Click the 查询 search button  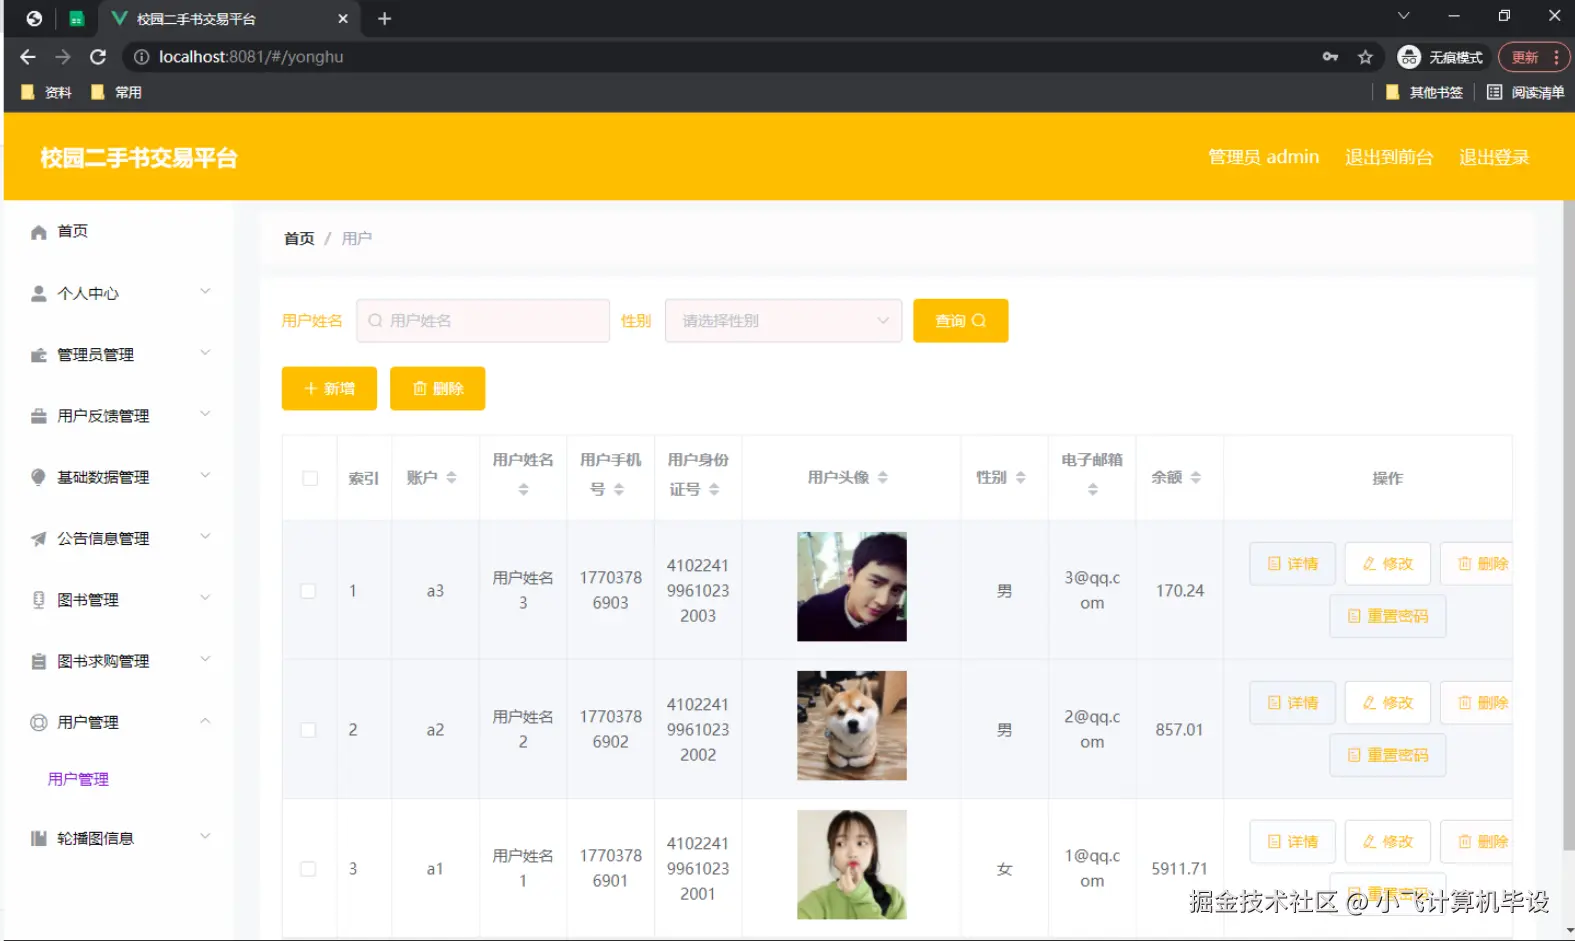(x=960, y=321)
